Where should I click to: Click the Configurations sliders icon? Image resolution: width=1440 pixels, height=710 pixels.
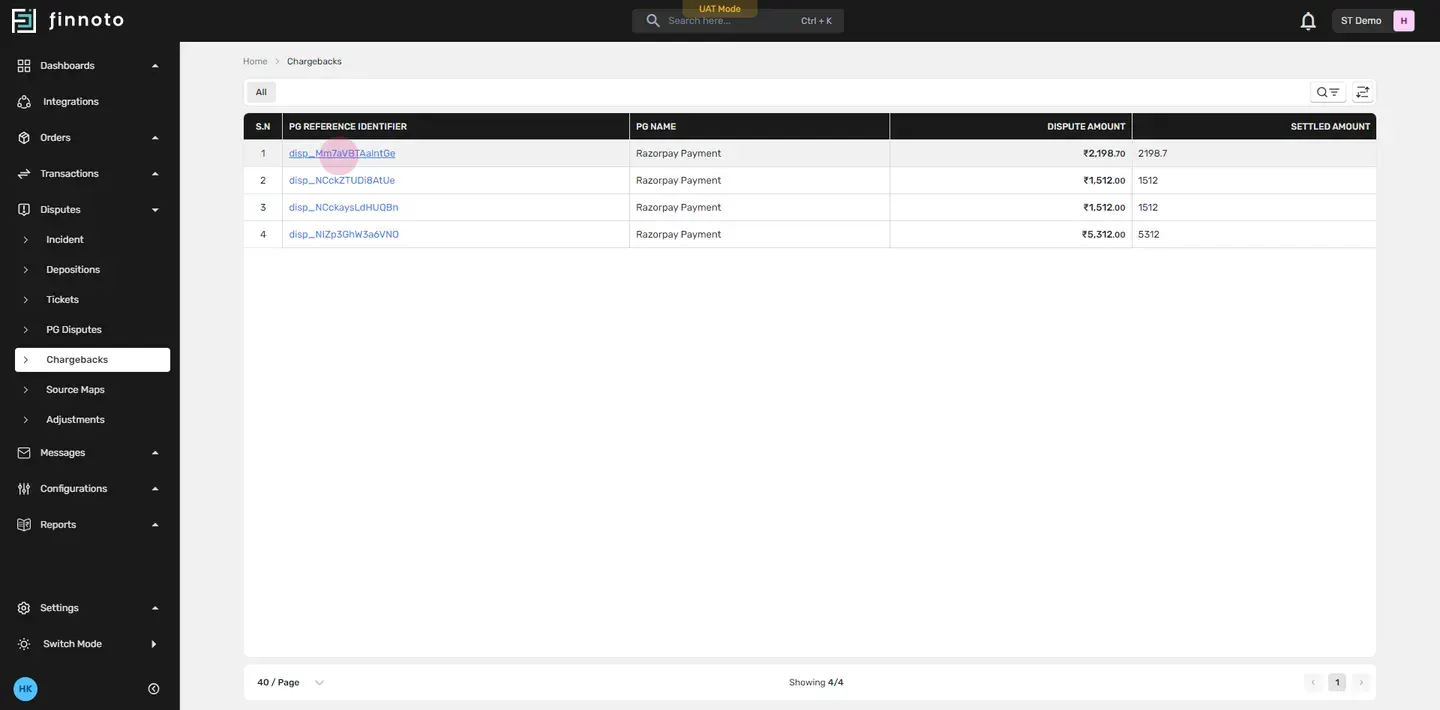tap(24, 489)
